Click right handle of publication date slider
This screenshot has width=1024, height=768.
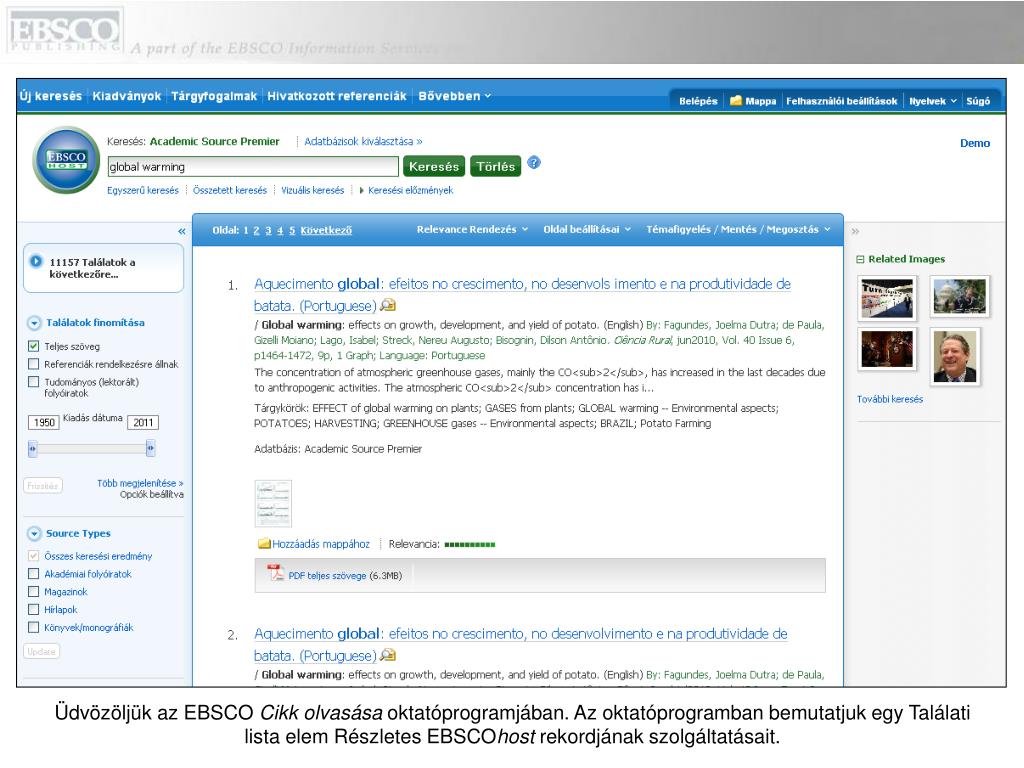coord(150,448)
